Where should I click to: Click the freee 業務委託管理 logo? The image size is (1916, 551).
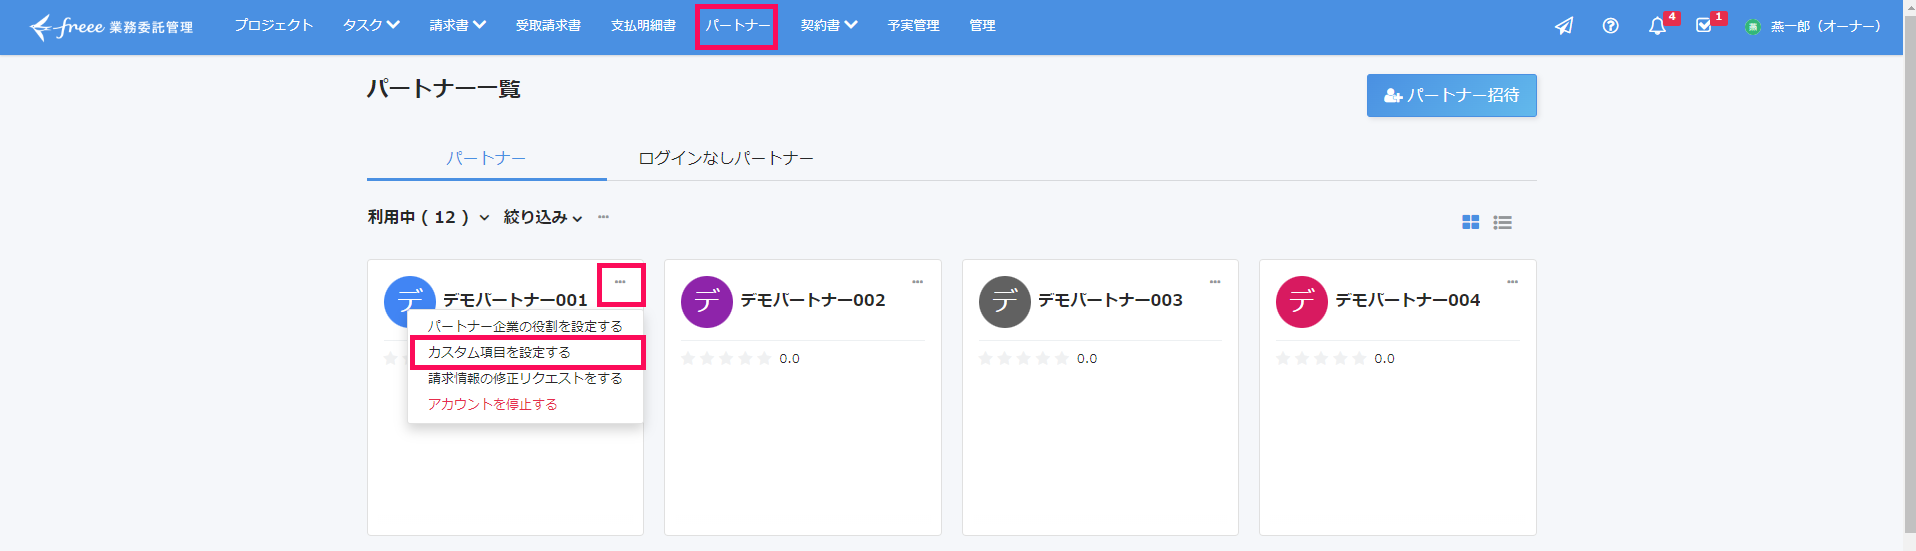[111, 26]
